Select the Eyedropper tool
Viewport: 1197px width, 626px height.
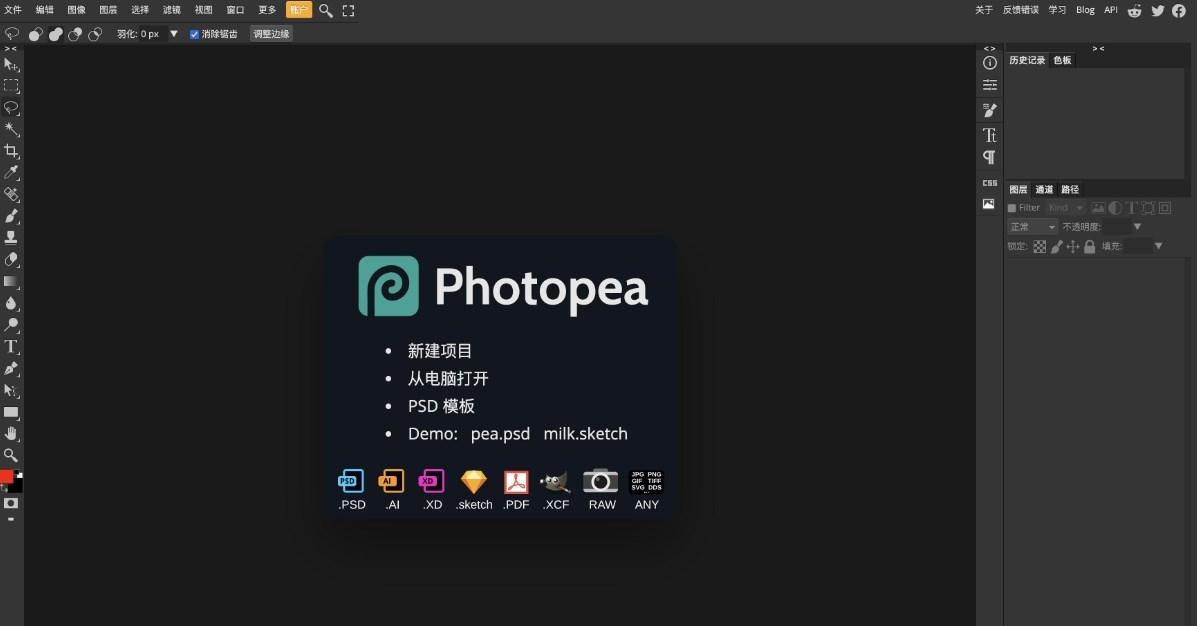click(11, 173)
